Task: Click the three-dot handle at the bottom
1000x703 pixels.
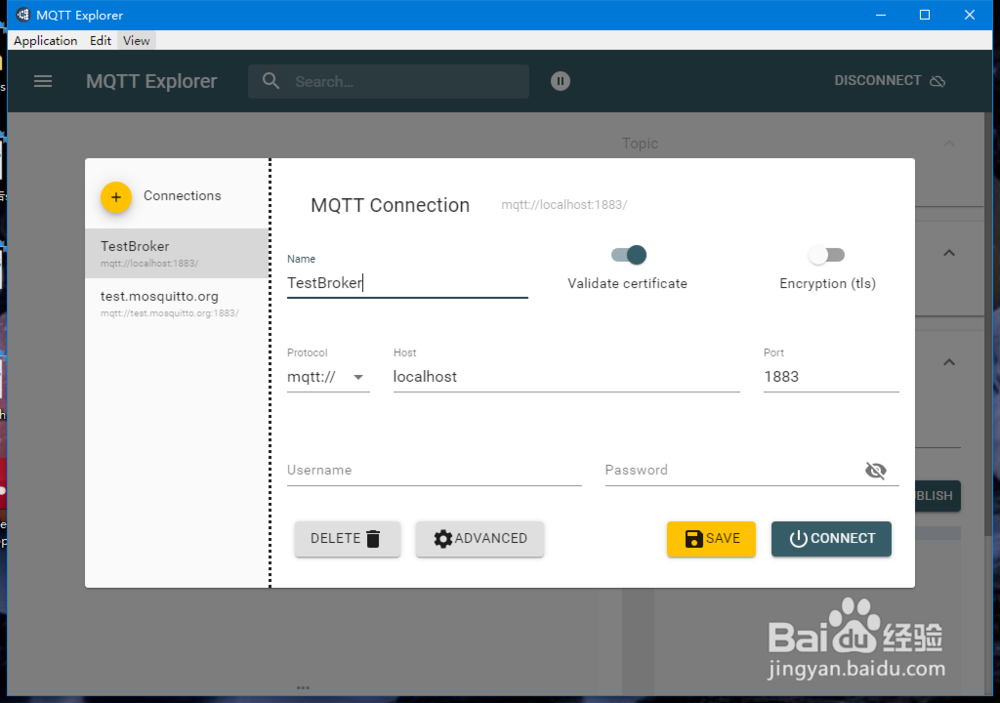Action: pyautogui.click(x=303, y=688)
